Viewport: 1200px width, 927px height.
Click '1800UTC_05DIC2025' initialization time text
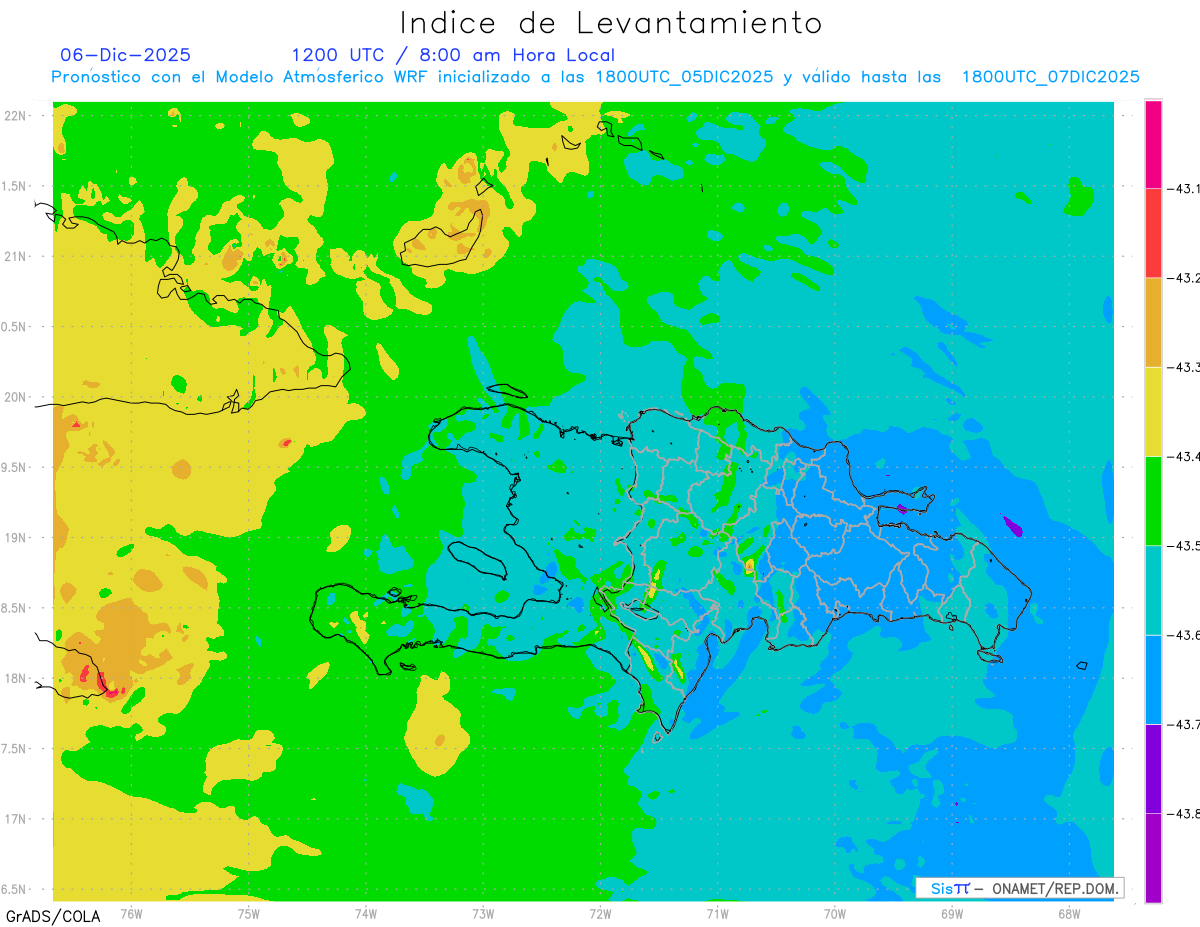[684, 77]
